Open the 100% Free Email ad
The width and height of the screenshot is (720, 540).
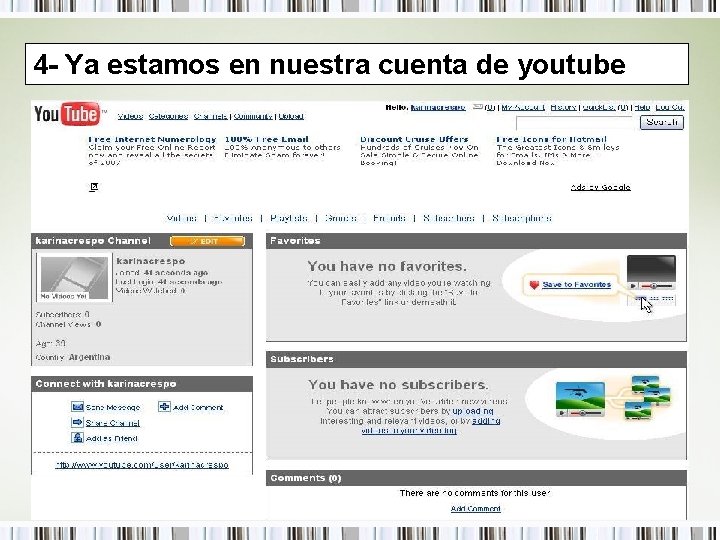[266, 139]
